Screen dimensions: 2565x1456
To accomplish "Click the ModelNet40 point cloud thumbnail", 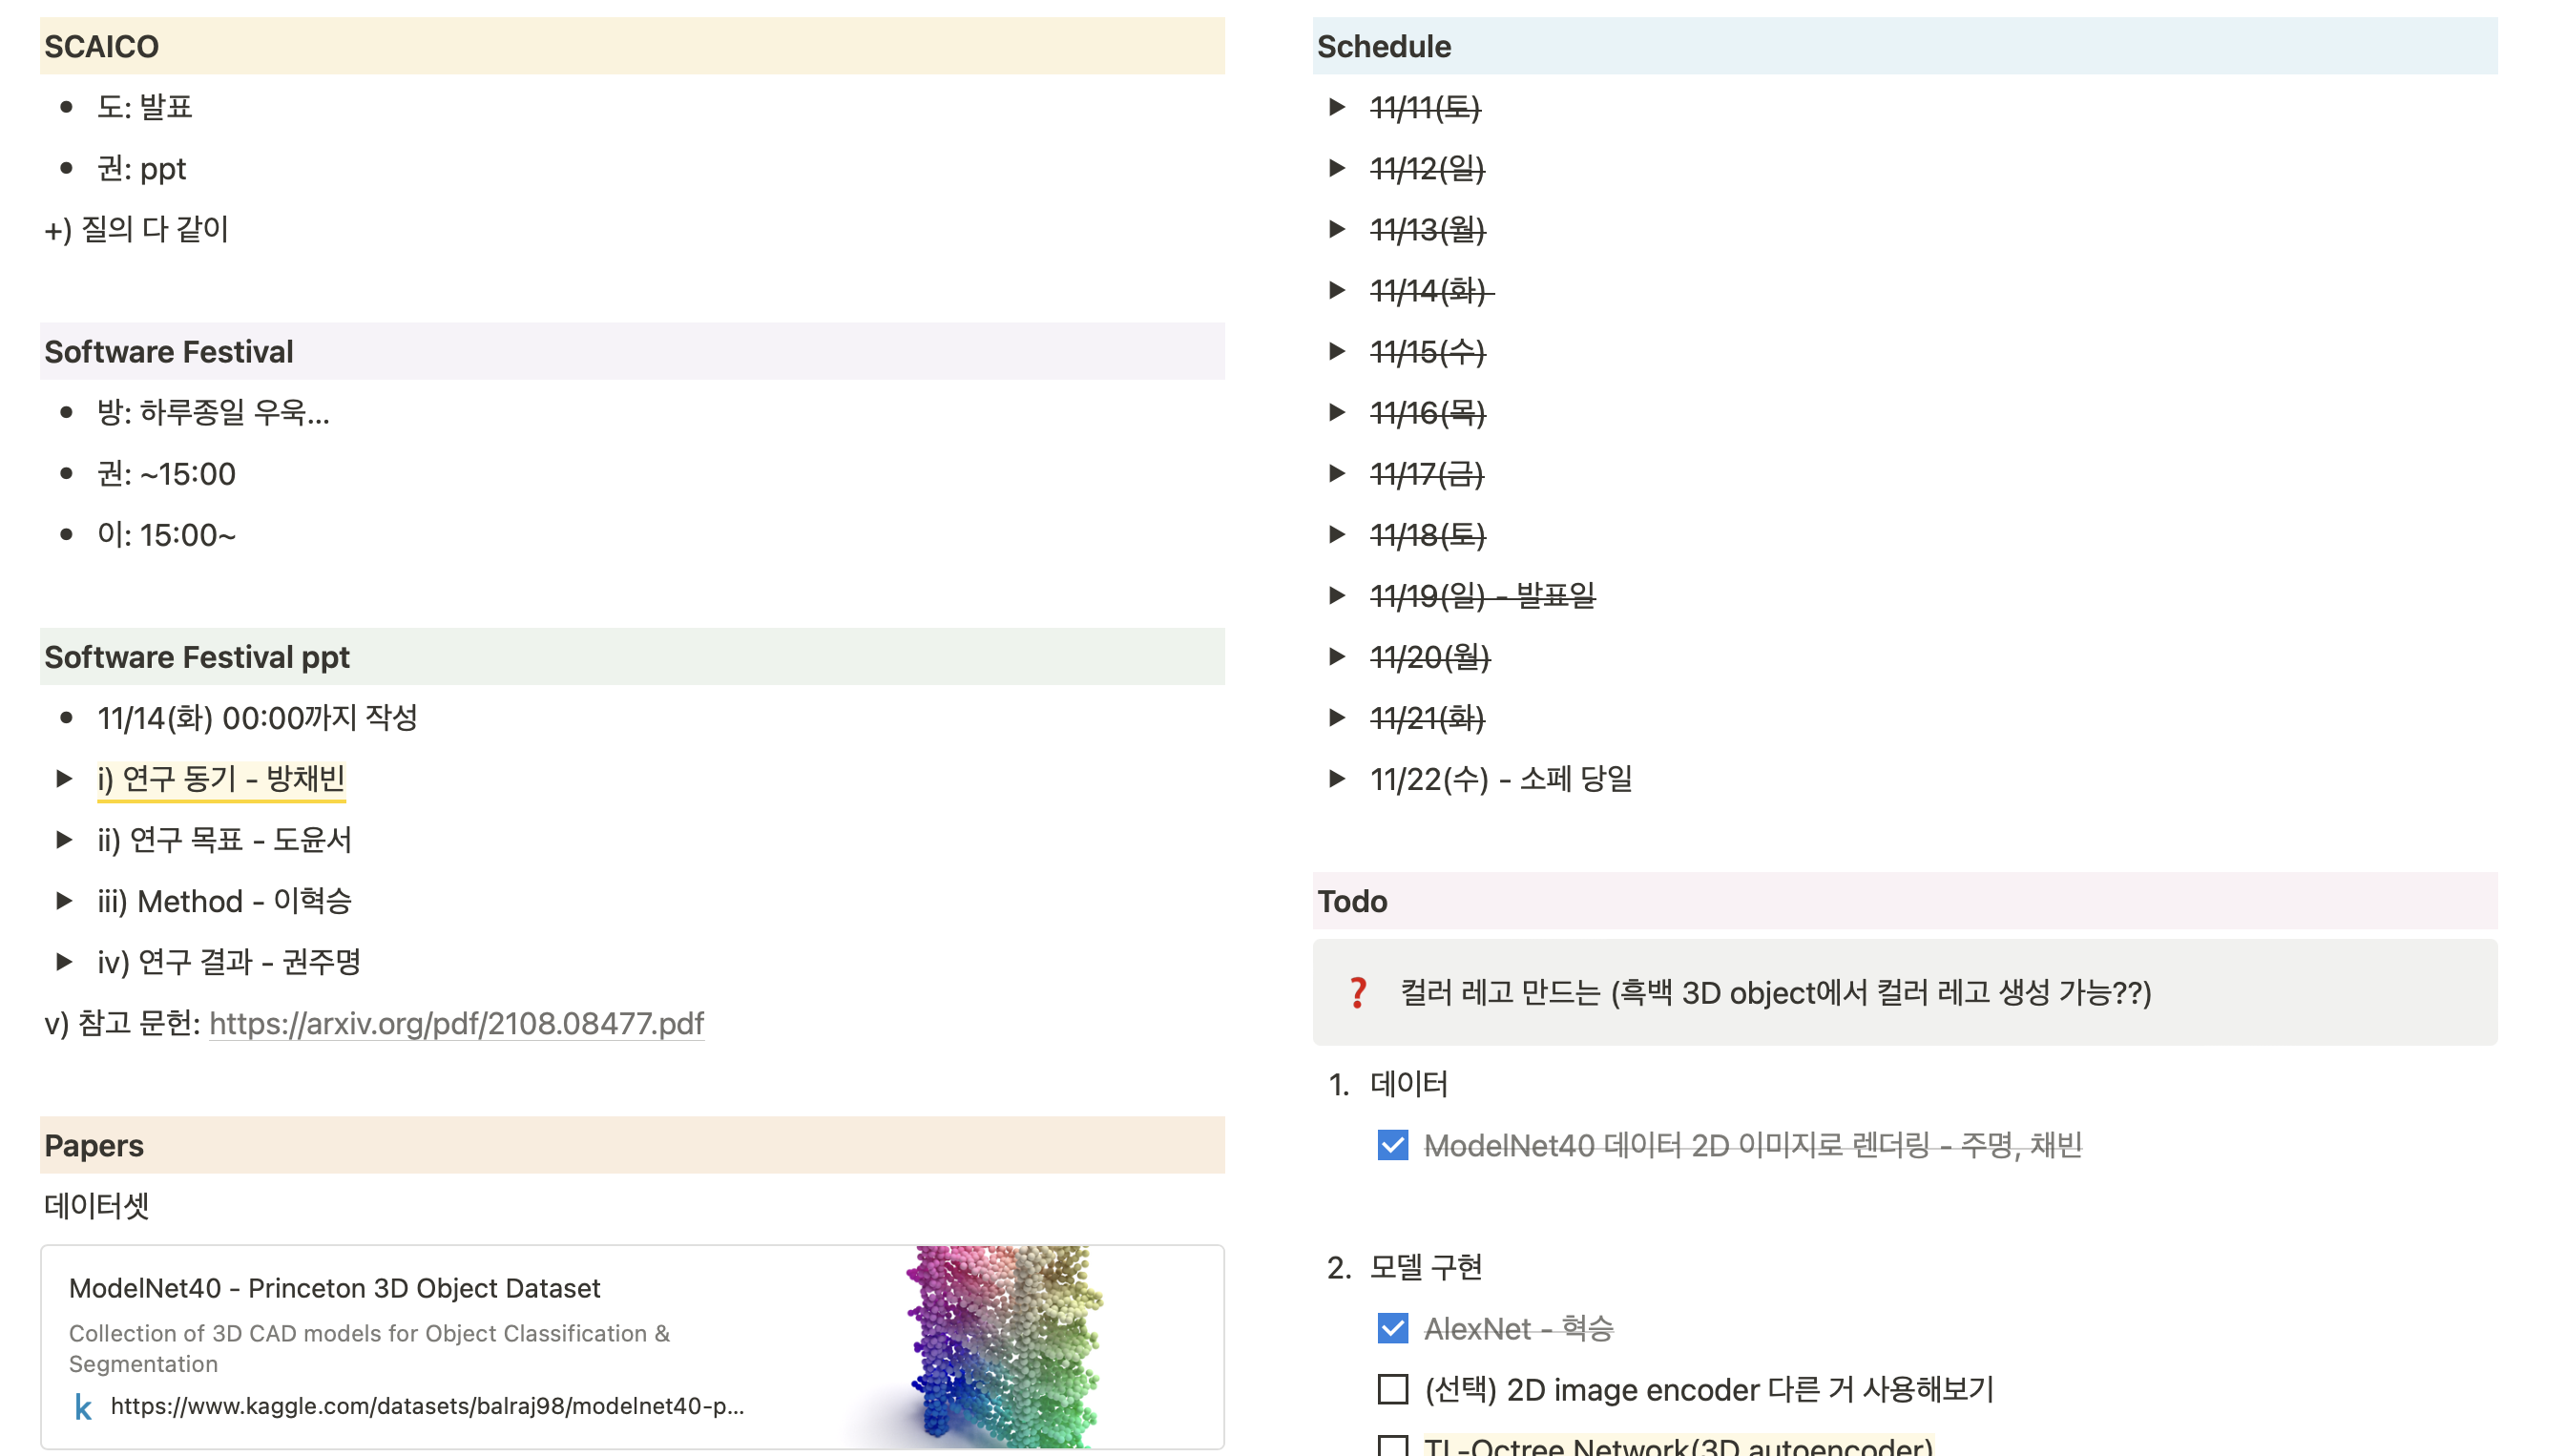I will 1005,1347.
